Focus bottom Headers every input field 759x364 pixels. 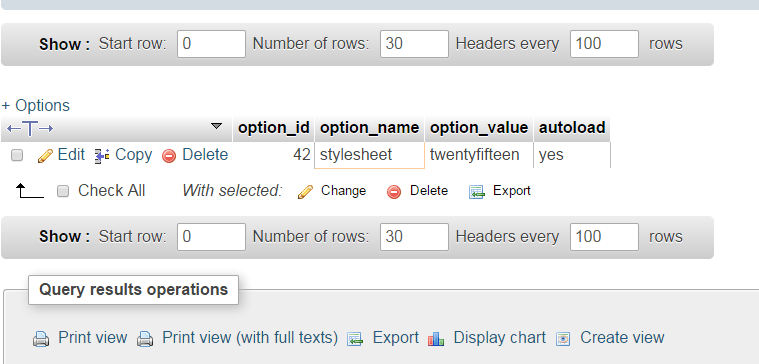pos(605,237)
